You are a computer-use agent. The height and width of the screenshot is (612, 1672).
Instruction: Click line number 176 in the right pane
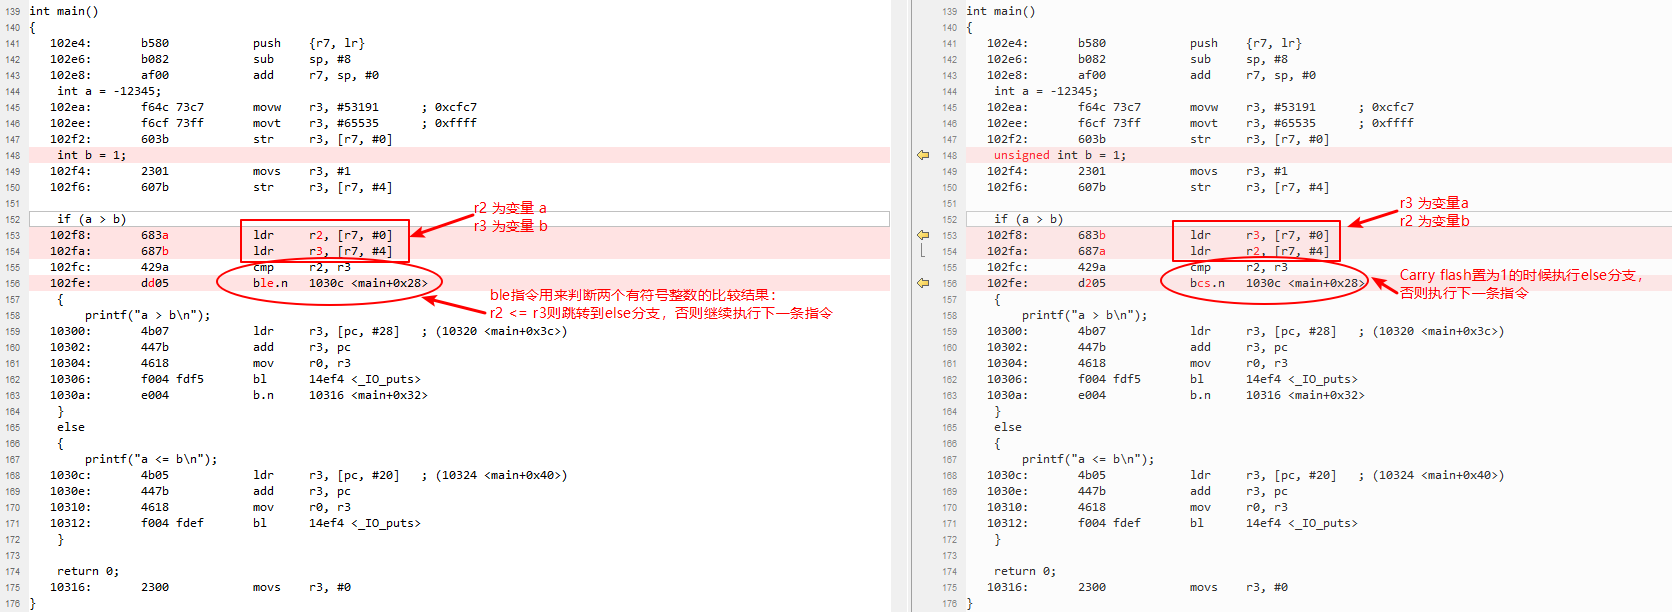tap(949, 603)
